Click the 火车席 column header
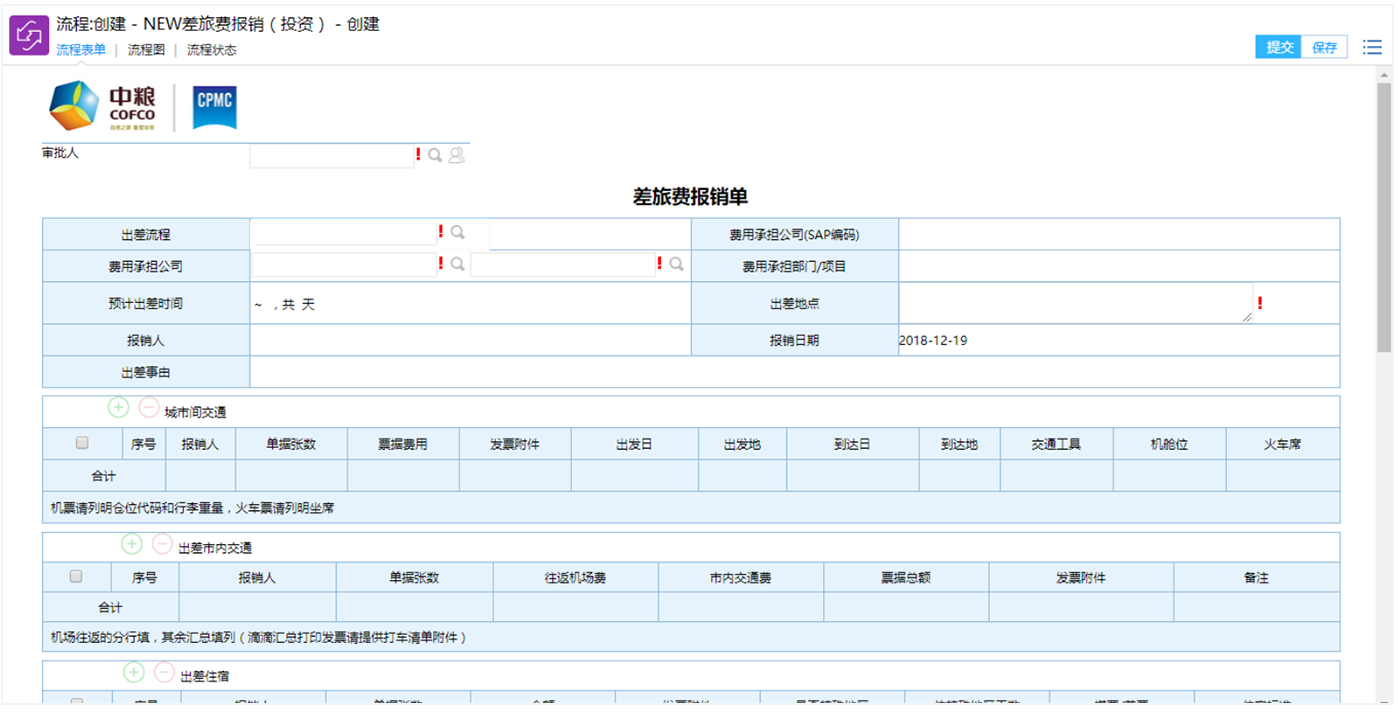 click(1283, 444)
